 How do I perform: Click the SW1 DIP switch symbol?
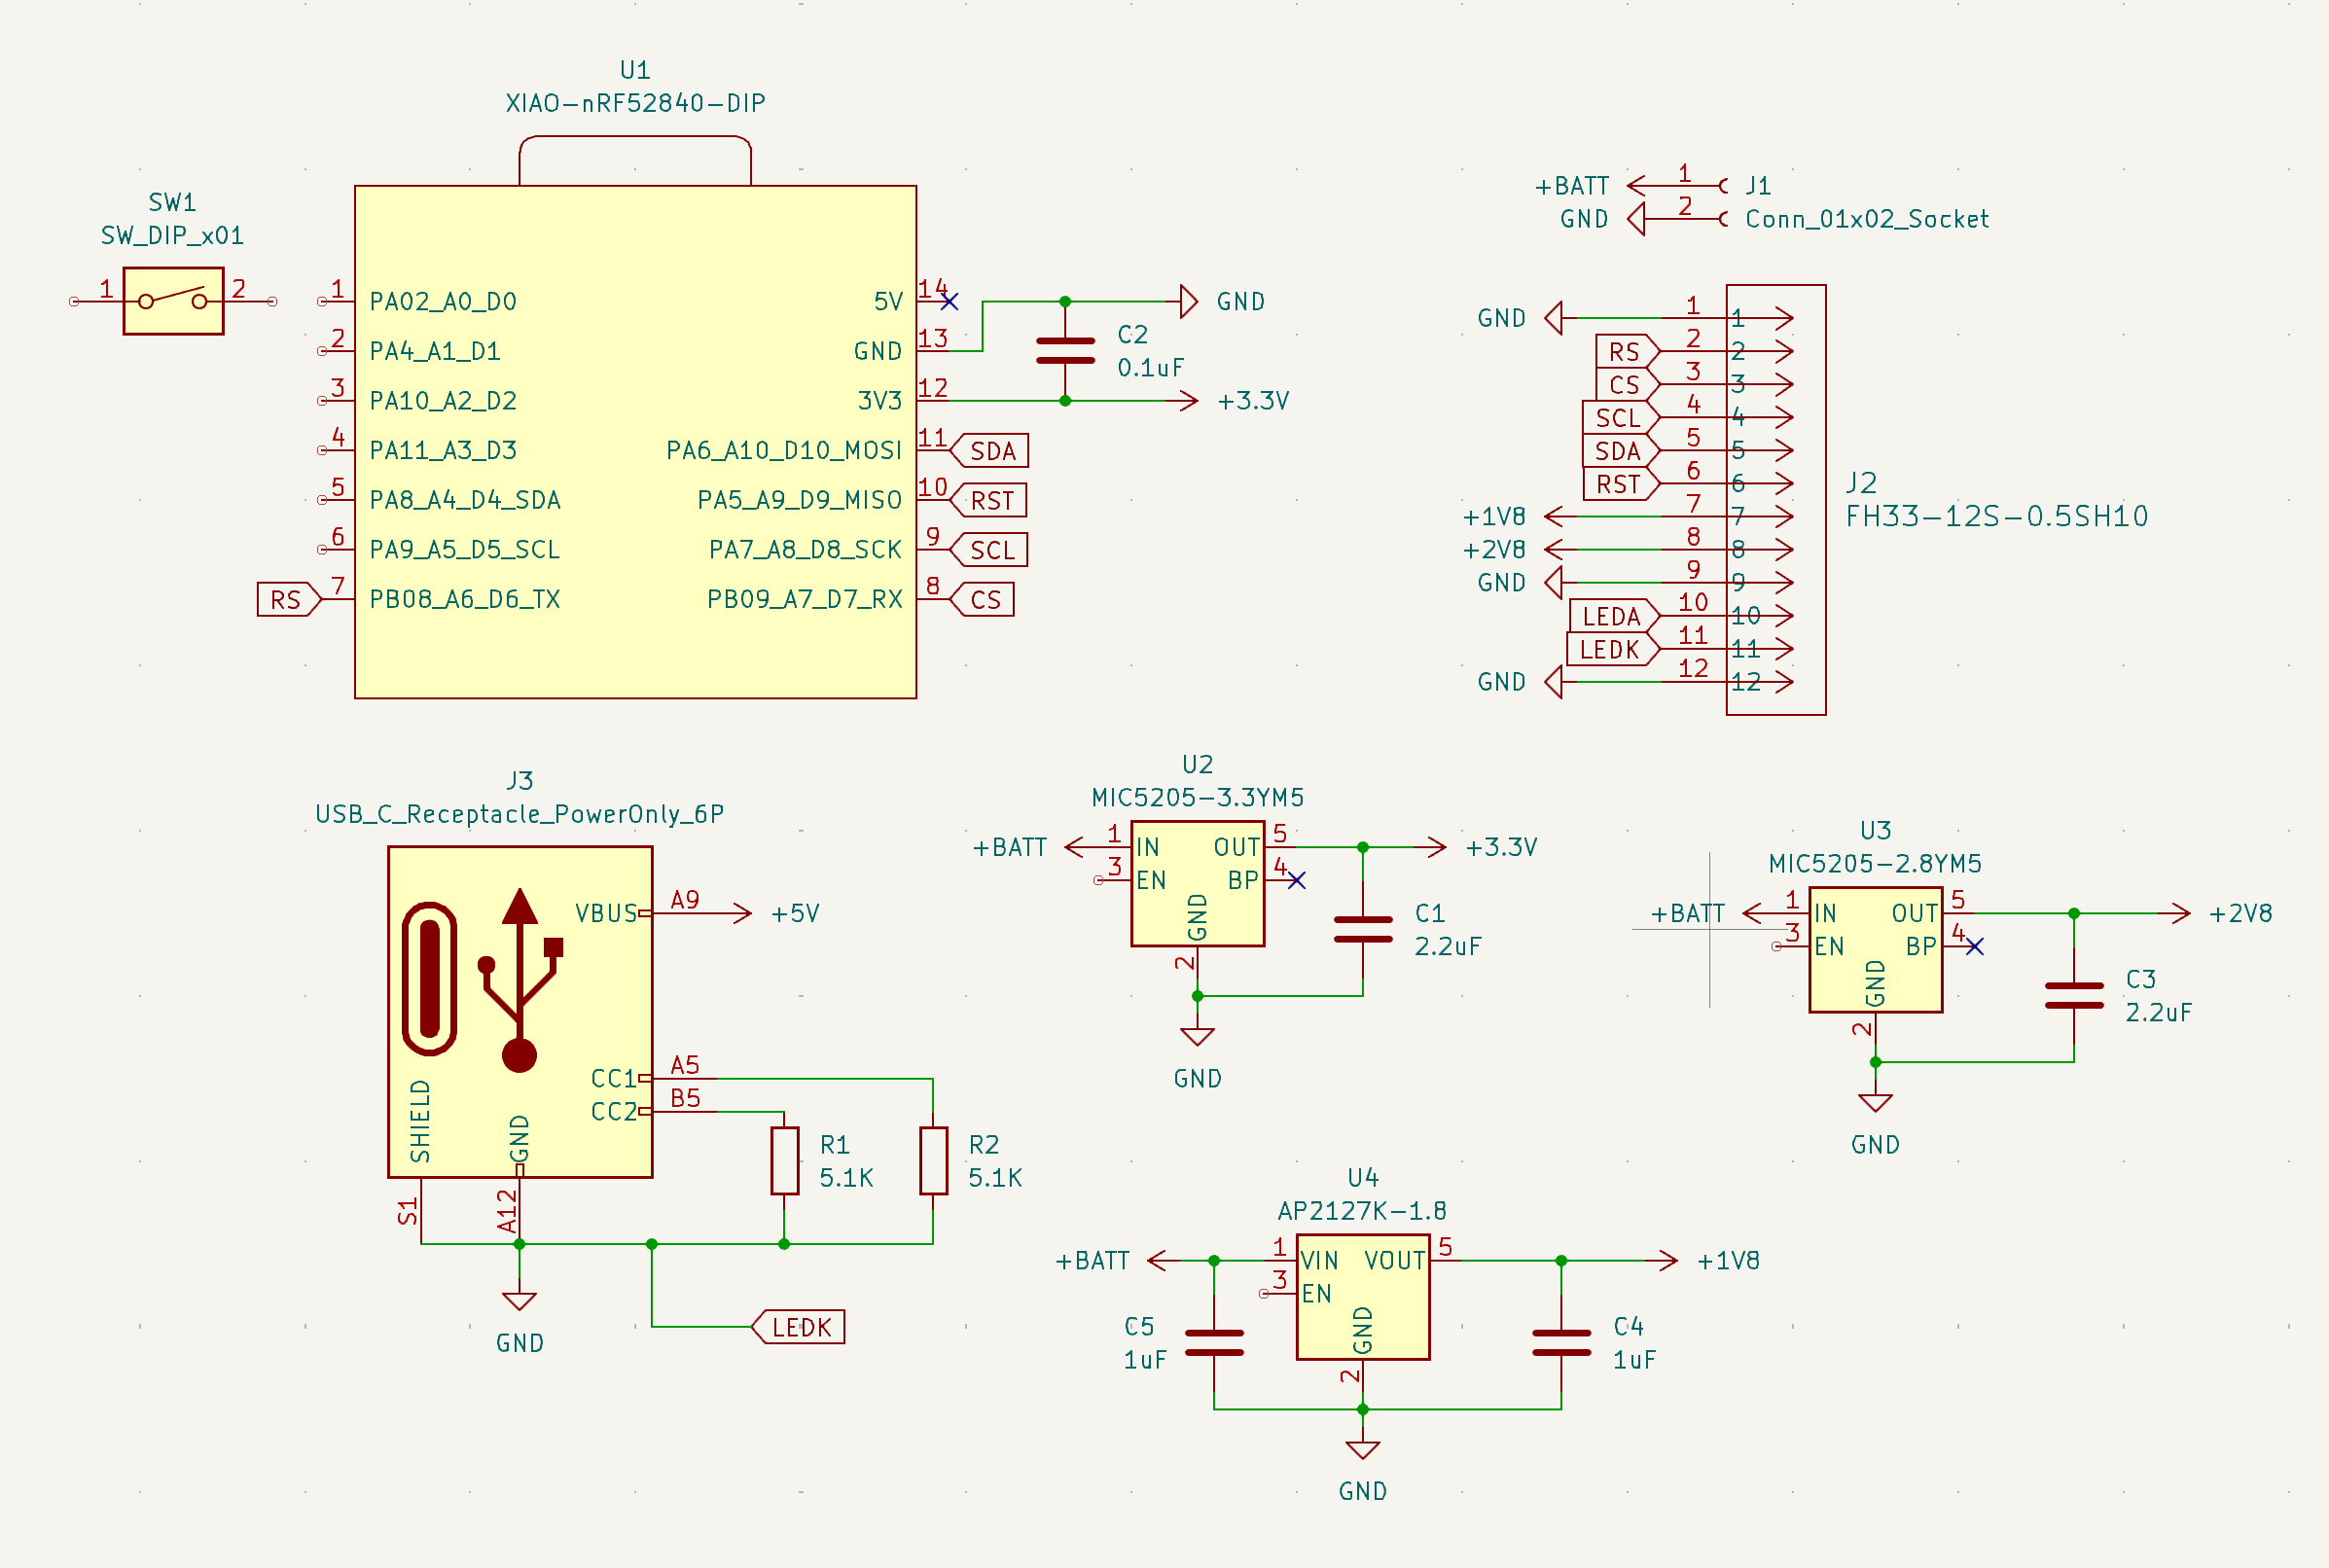click(x=173, y=301)
